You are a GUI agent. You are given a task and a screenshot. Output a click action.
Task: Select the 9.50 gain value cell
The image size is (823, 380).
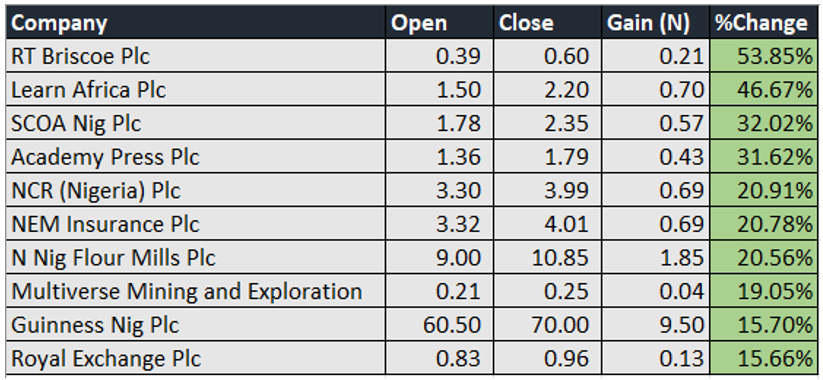click(656, 324)
